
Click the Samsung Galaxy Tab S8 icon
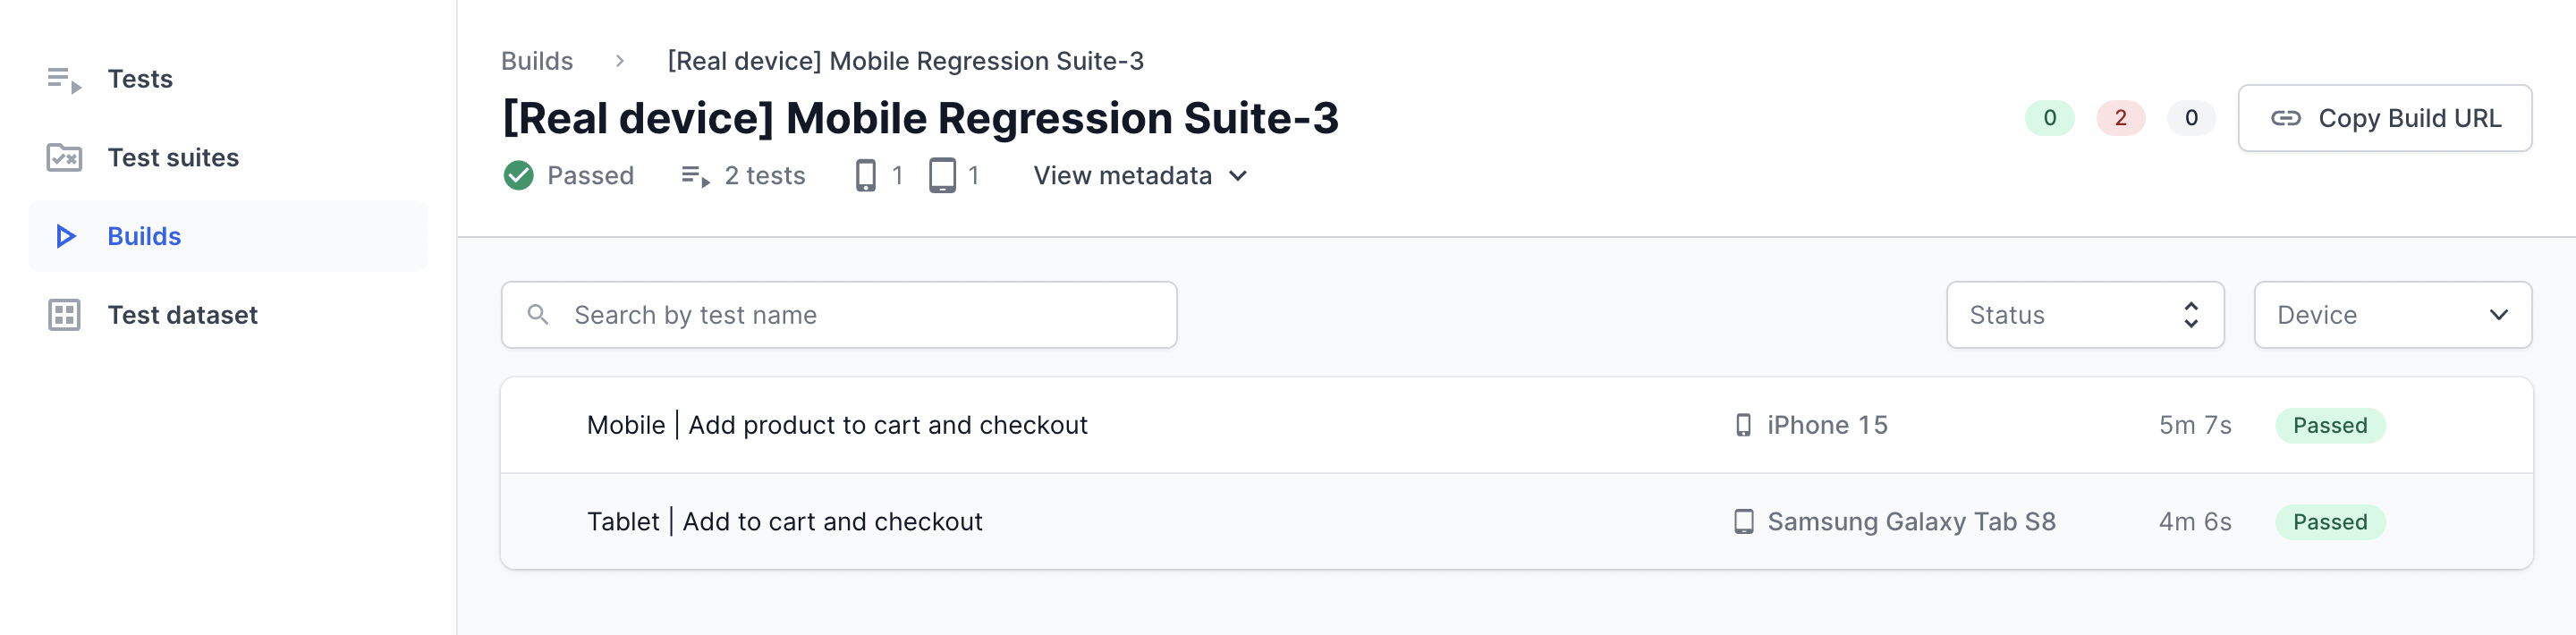click(1743, 522)
